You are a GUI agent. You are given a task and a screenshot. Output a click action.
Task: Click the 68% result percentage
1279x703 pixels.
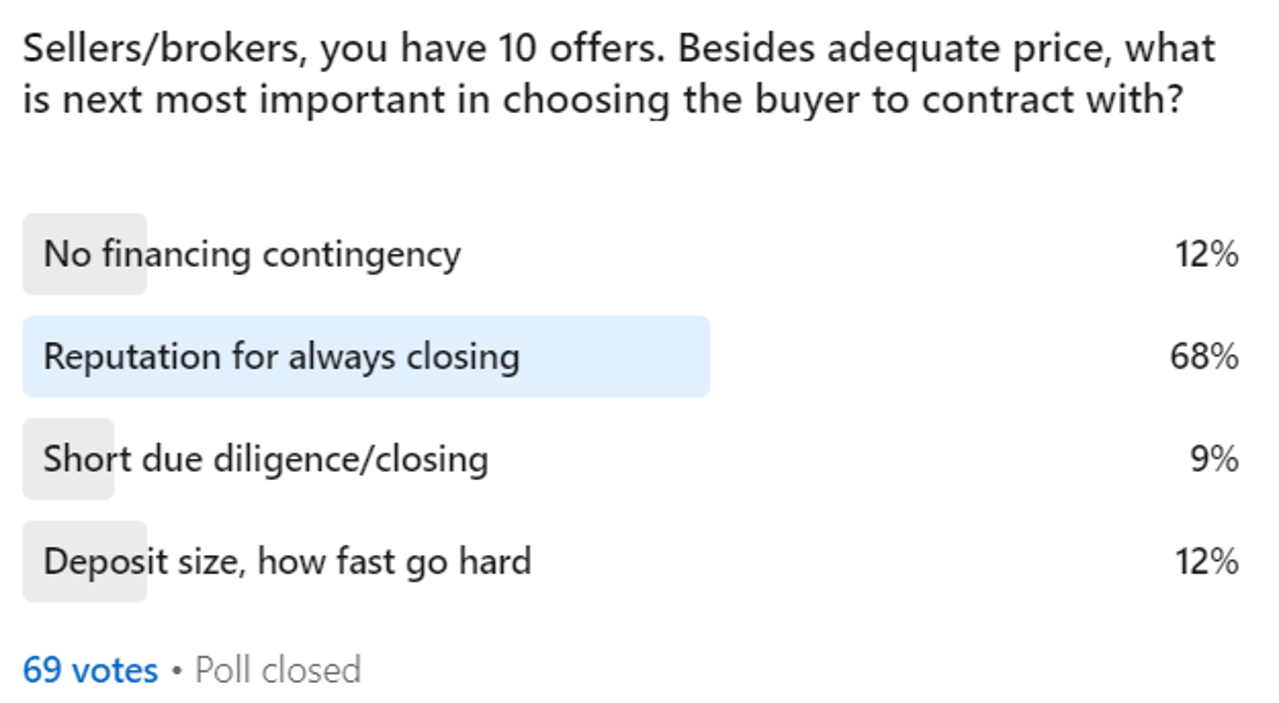tap(1204, 357)
